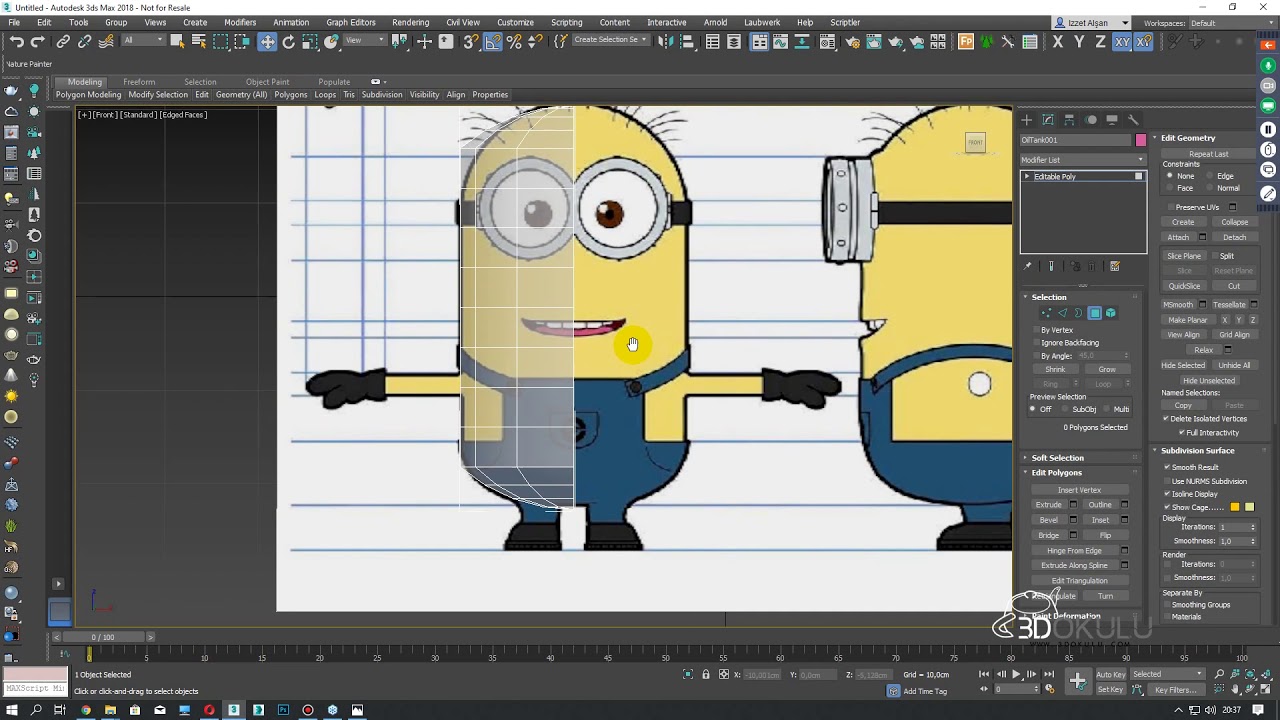Switch to the Object Paint ribbon tab

[x=267, y=82]
